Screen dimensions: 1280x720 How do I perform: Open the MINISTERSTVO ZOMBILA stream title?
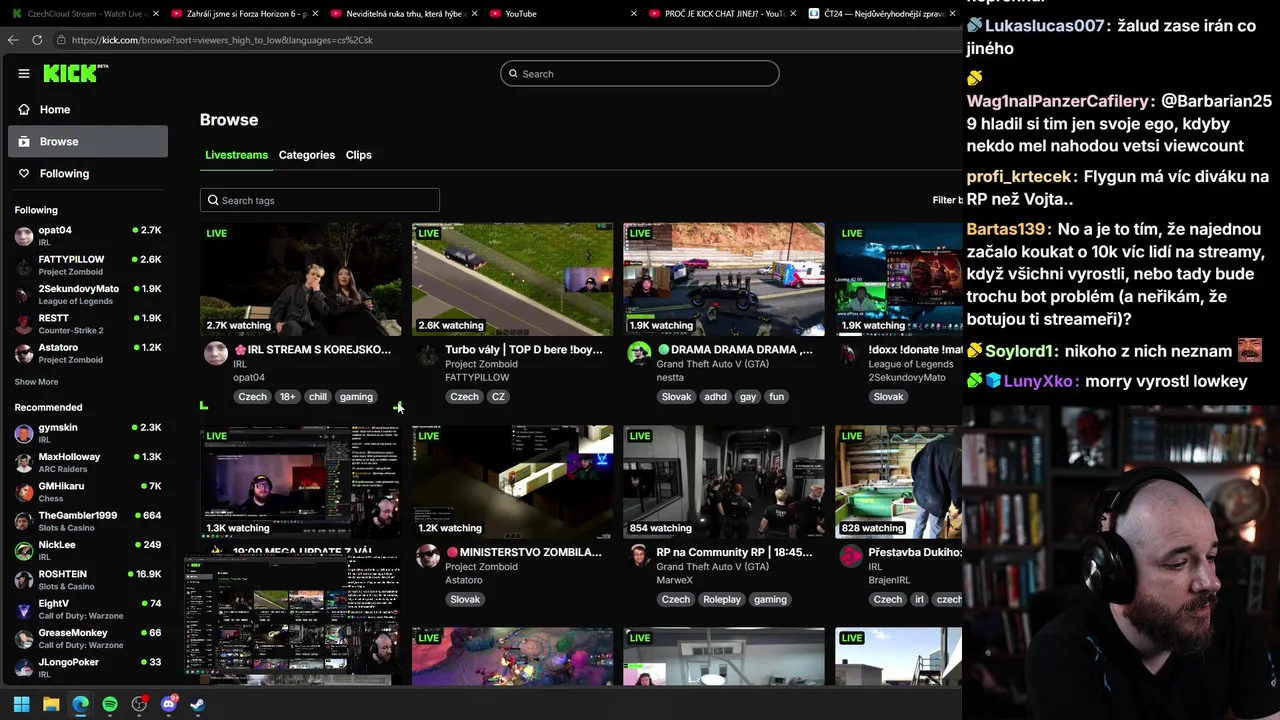523,552
